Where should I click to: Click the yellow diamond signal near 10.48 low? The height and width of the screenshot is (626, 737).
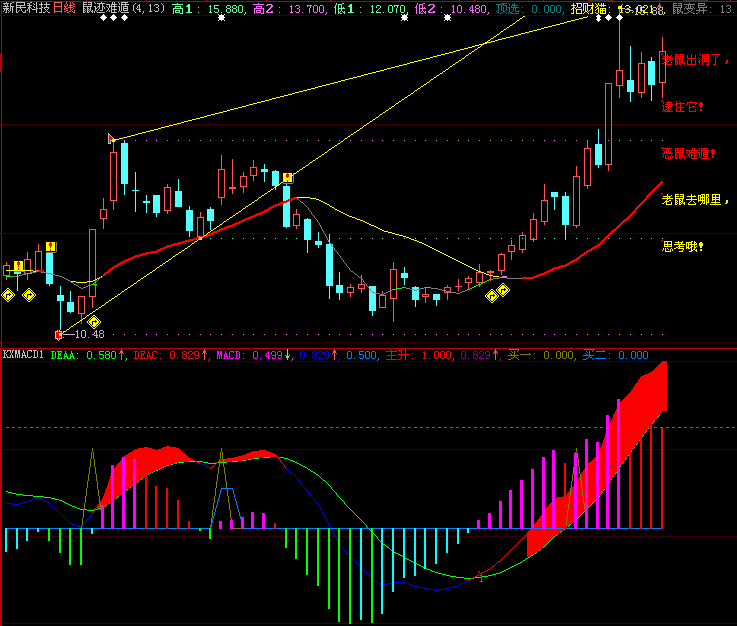(x=94, y=322)
